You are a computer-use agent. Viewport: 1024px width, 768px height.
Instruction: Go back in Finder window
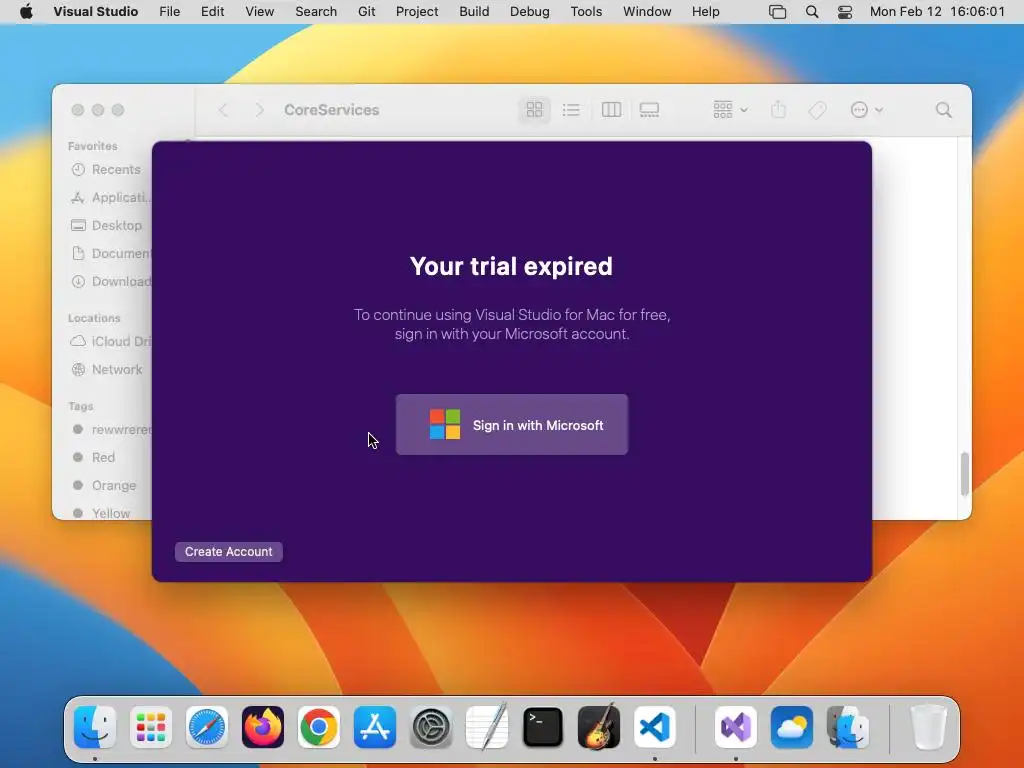click(x=223, y=110)
